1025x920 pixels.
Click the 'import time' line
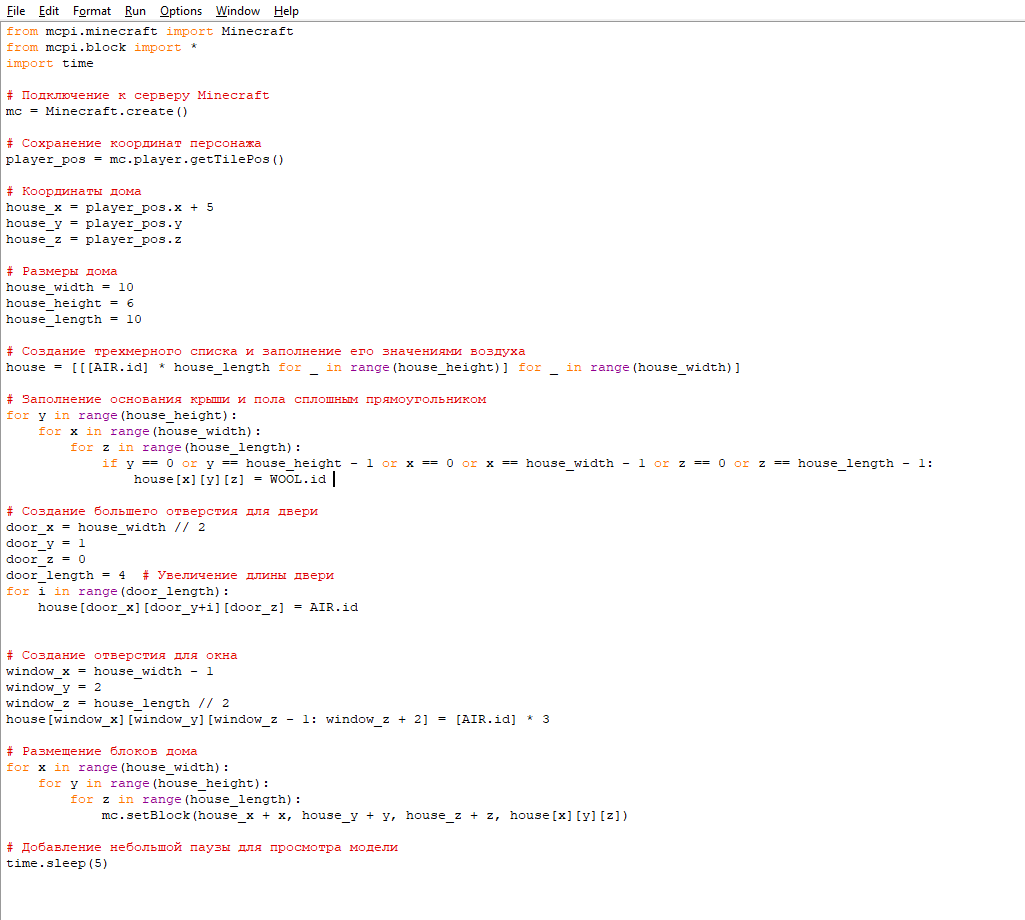click(x=50, y=63)
